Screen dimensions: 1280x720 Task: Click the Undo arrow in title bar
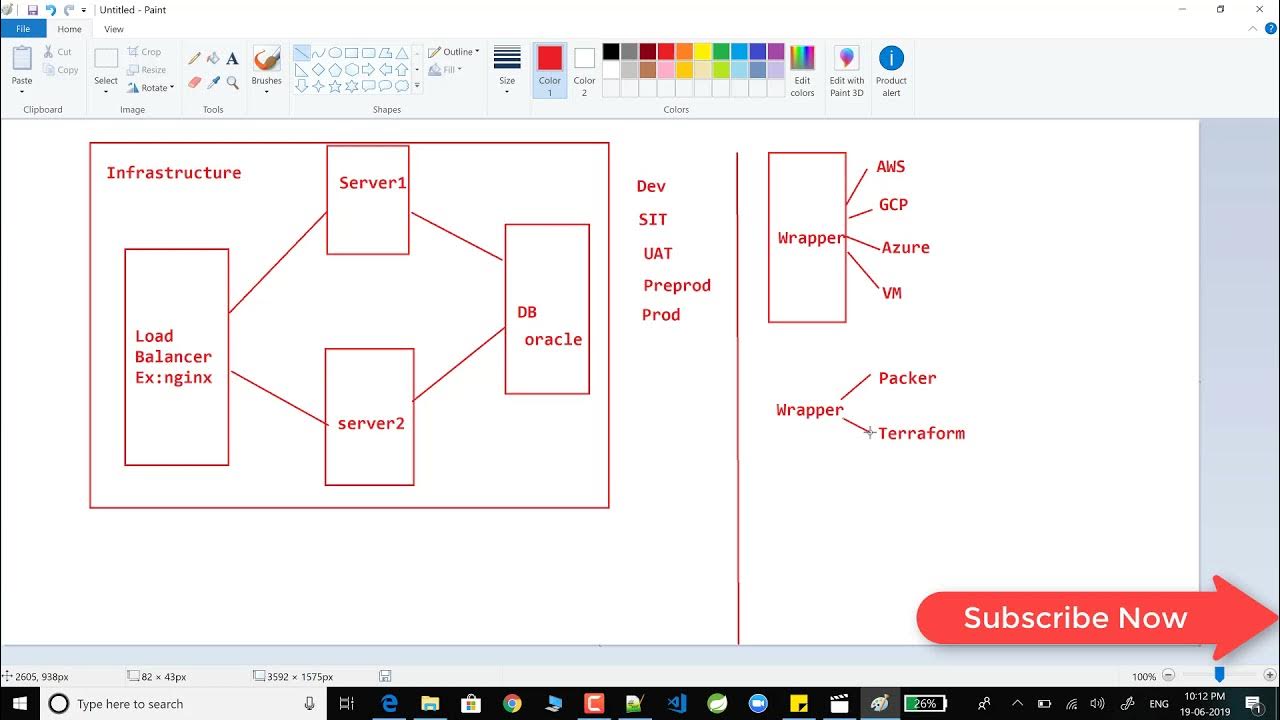[51, 9]
